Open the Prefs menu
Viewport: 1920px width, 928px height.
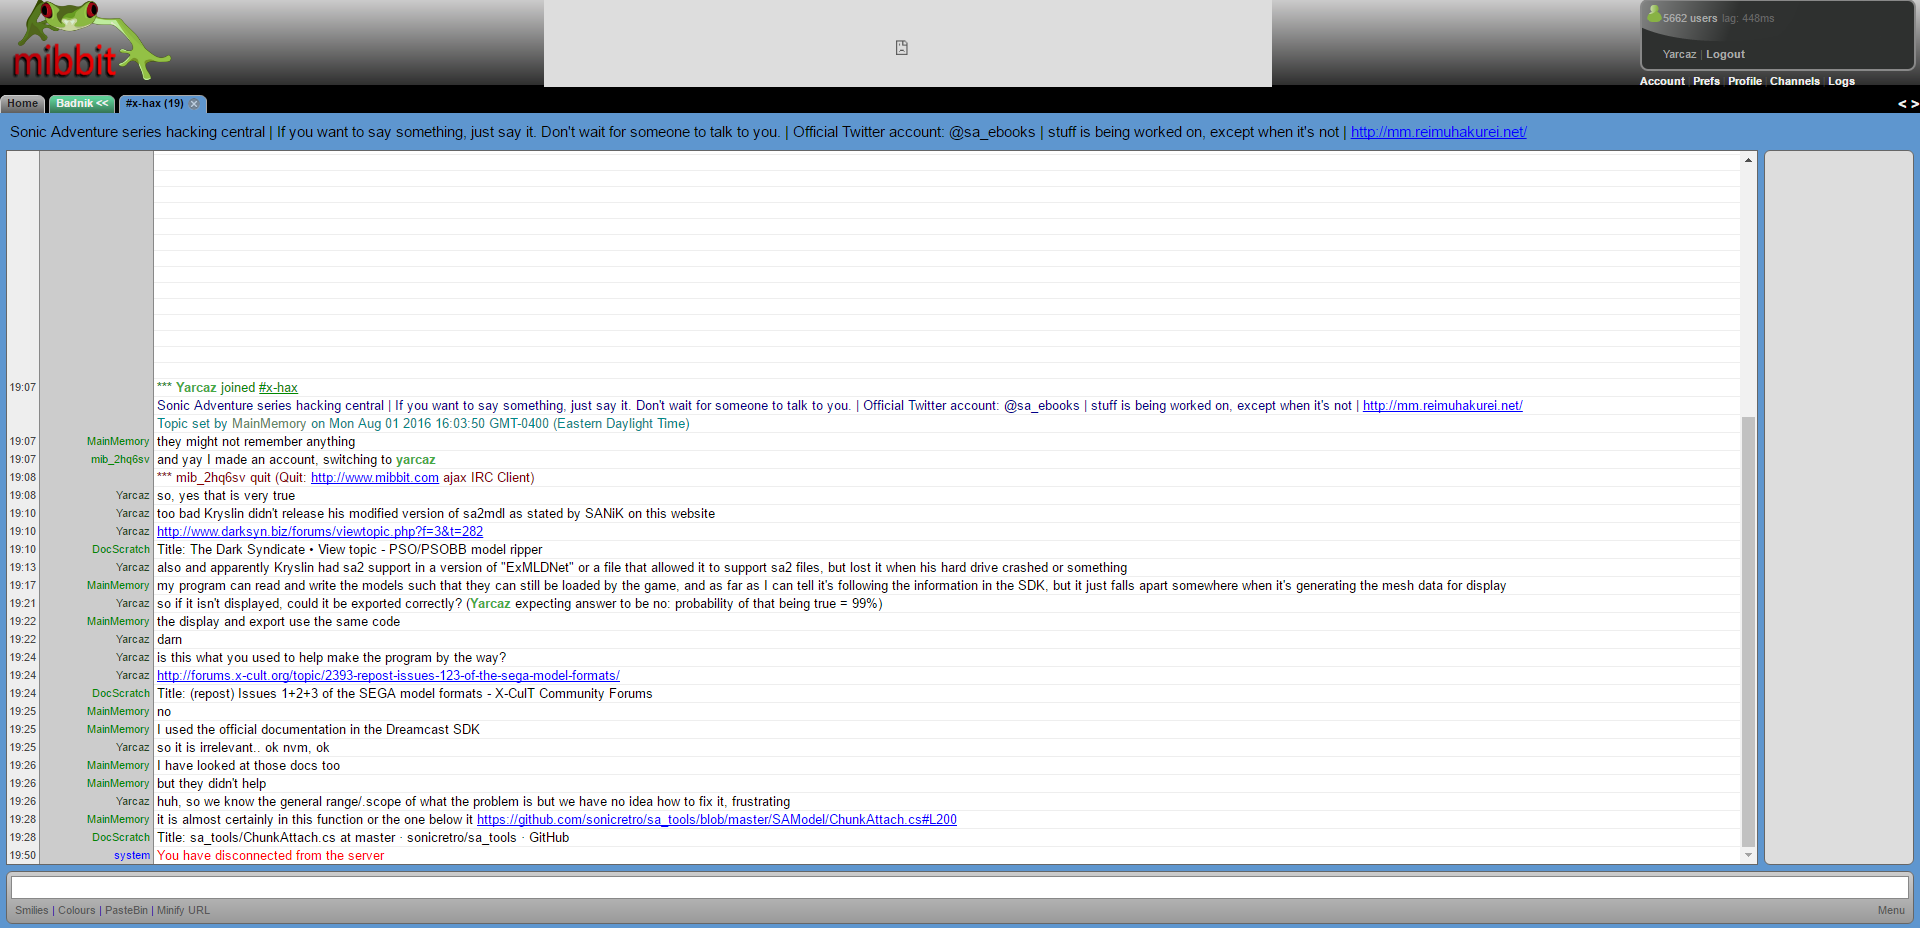[1706, 81]
